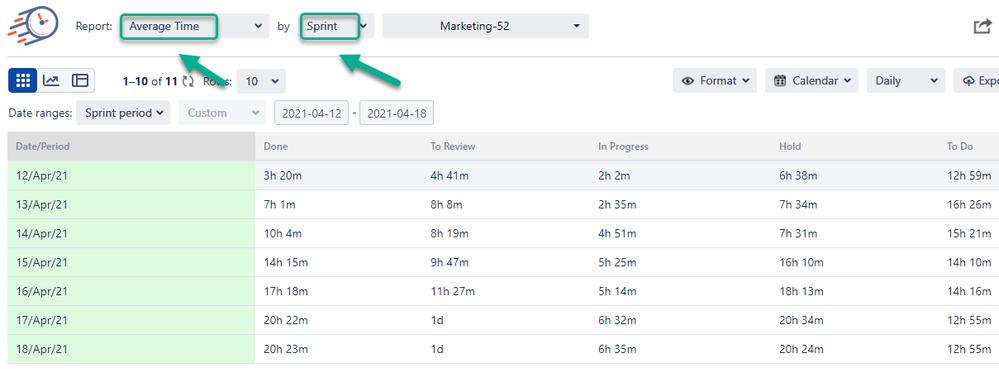The width and height of the screenshot is (999, 369).
Task: Switch to grid table view
Action: tap(23, 80)
